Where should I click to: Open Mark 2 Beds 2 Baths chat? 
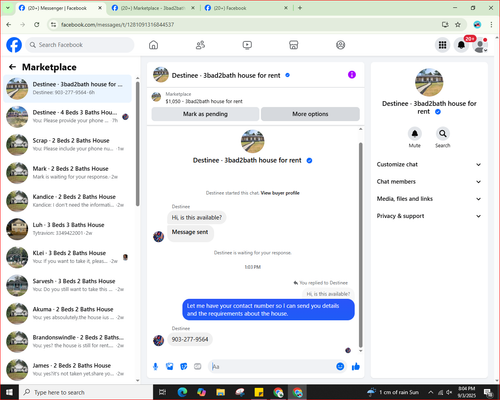68,173
